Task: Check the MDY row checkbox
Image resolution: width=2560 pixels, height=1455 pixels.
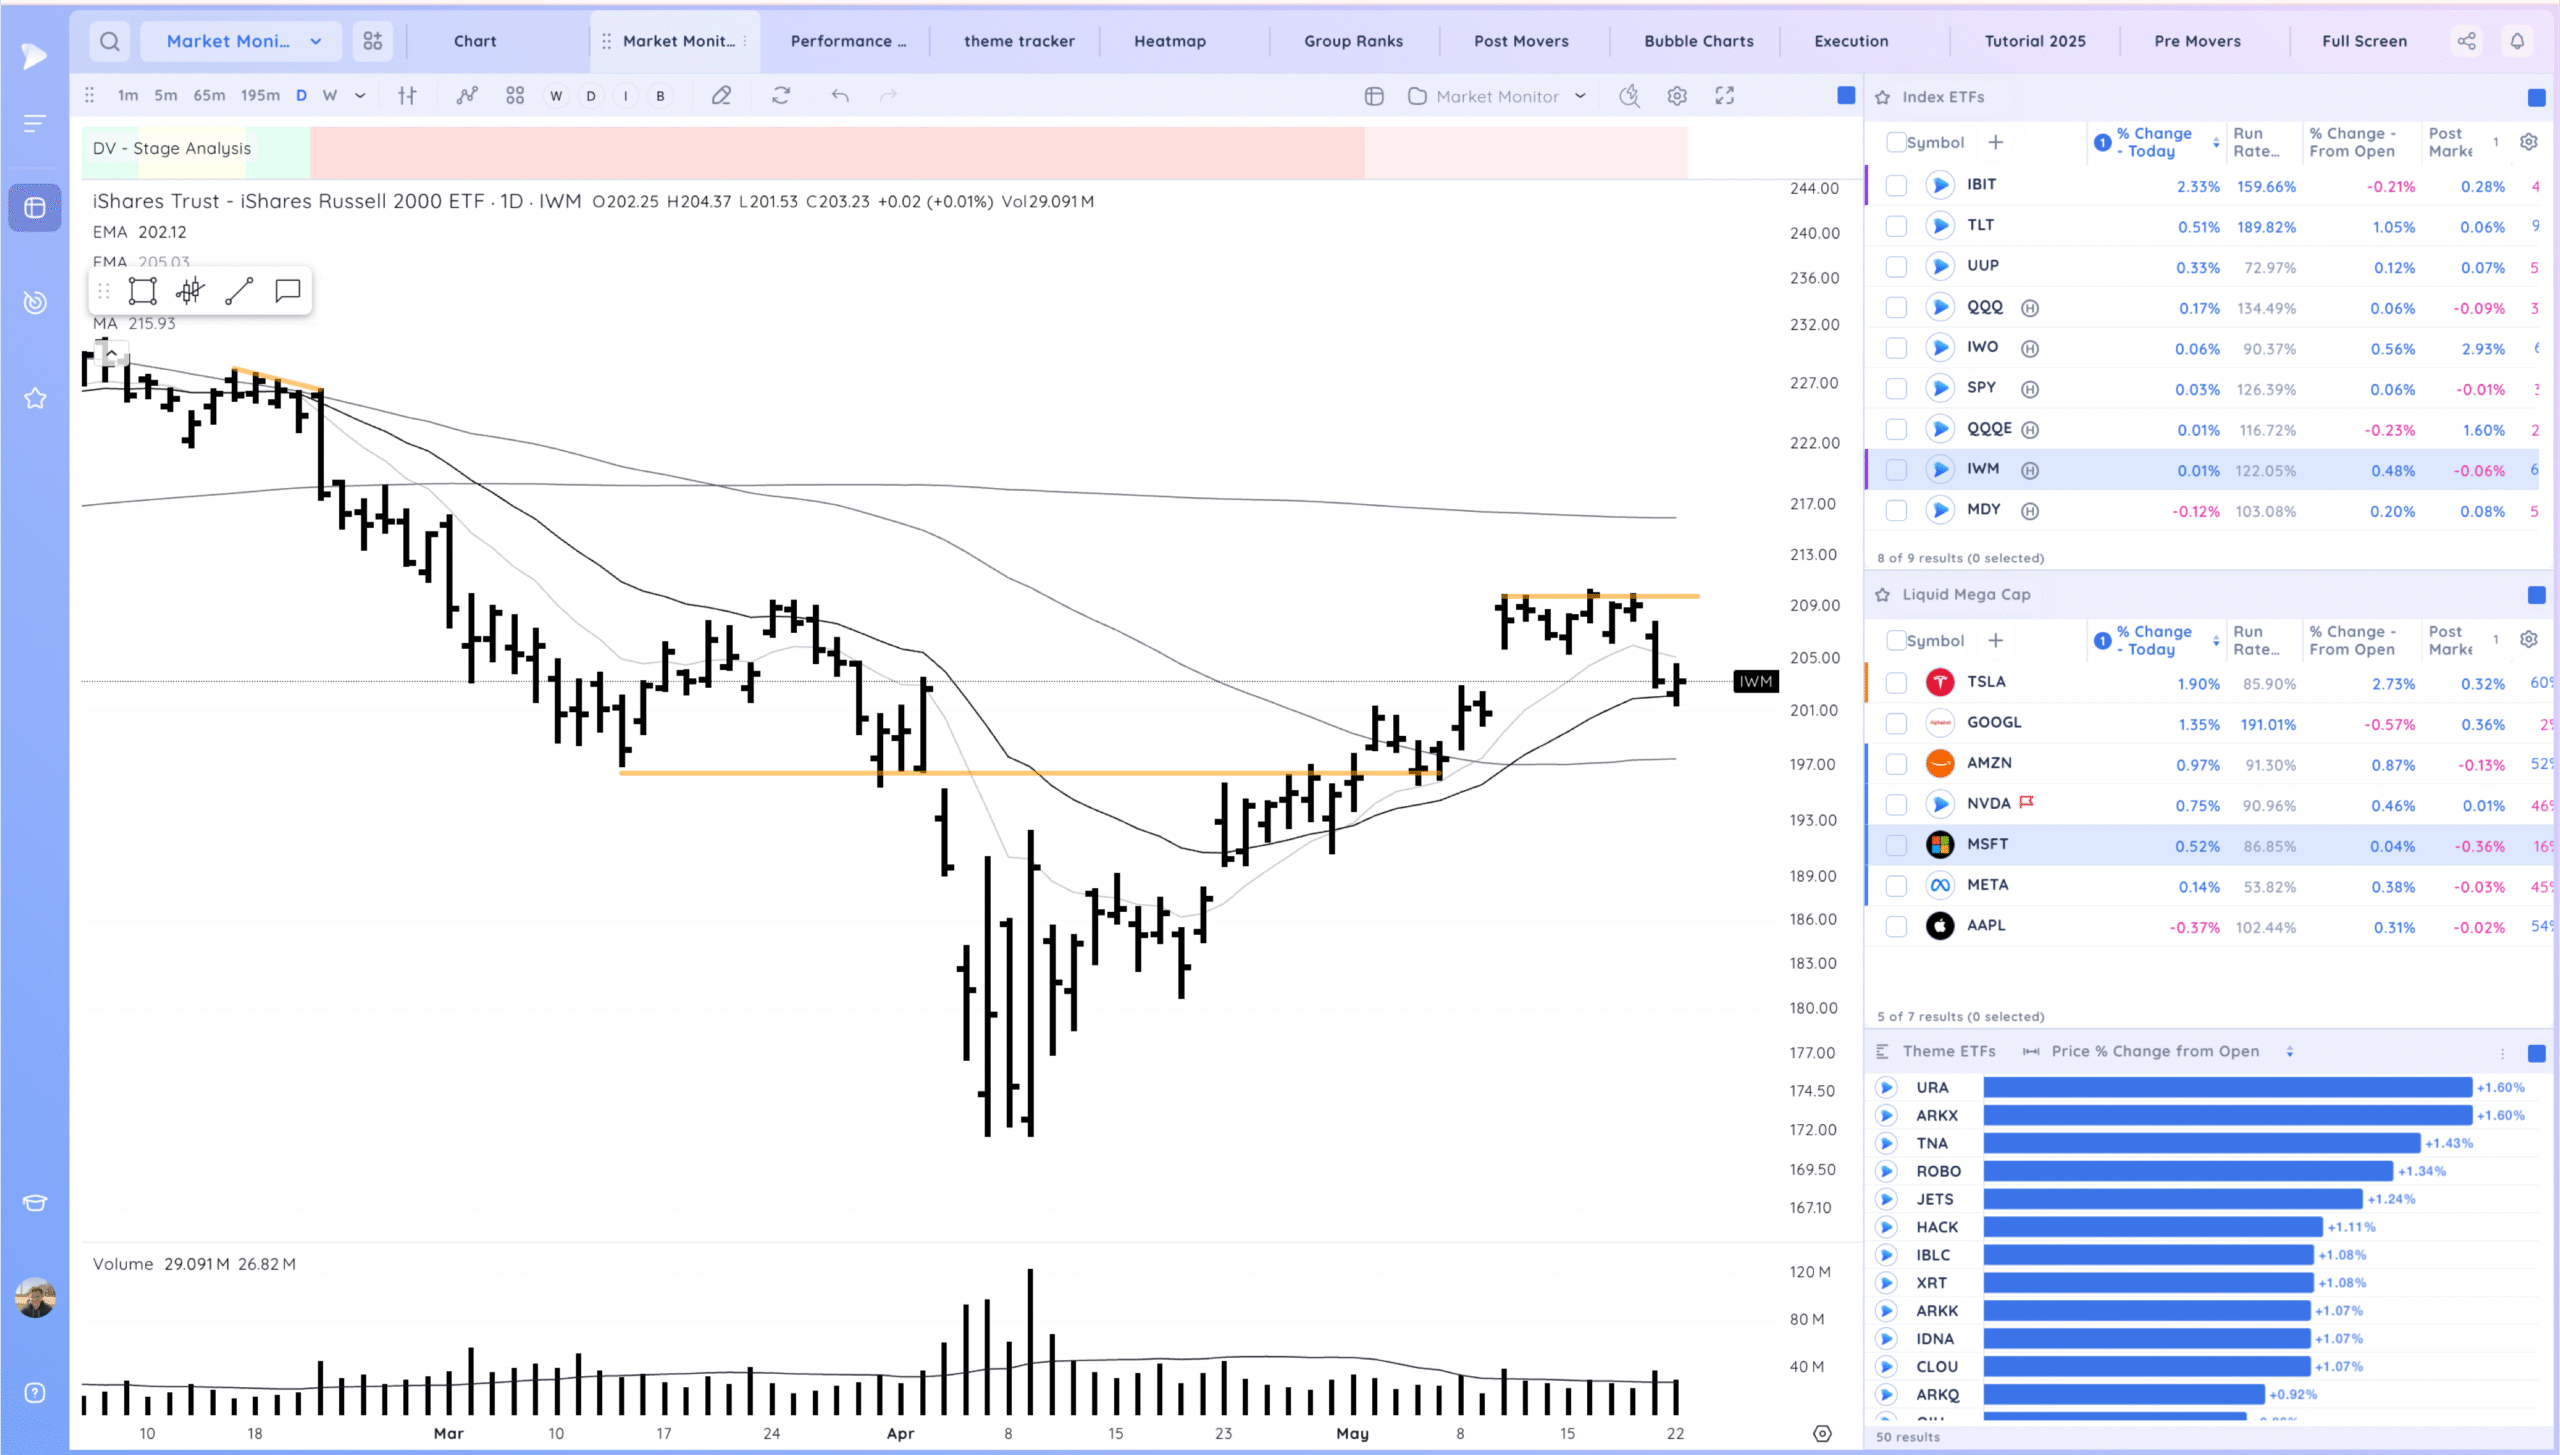Action: click(x=1896, y=511)
